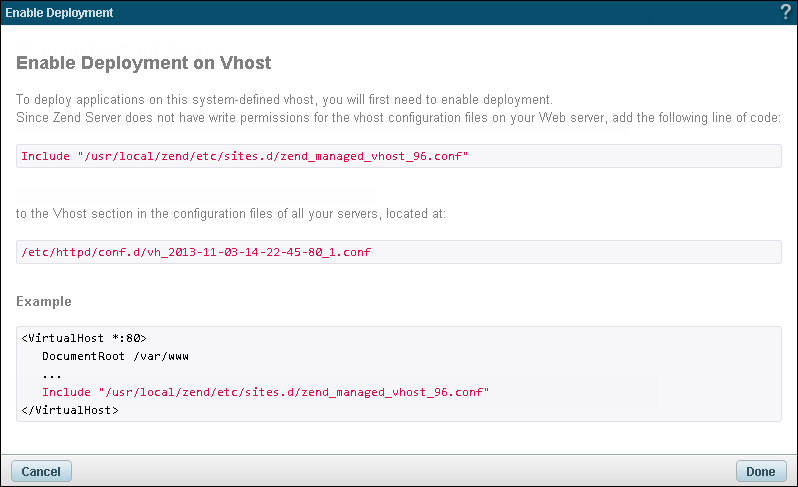Click the 'Enable Deployment on Vhost' heading
This screenshot has height=487, width=798.
pyautogui.click(x=144, y=63)
